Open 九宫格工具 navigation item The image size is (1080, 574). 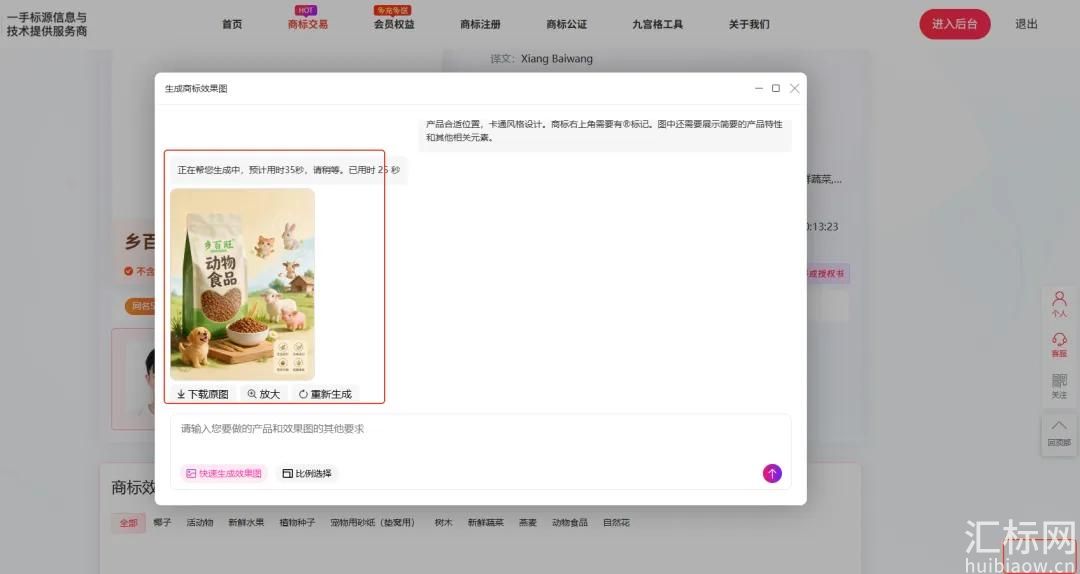(x=657, y=24)
